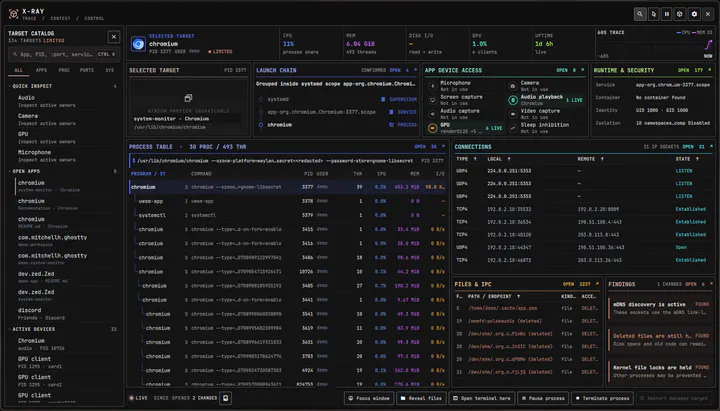Select the systemctl process row
Screen dimensions: 720x411
pyautogui.click(x=287, y=215)
